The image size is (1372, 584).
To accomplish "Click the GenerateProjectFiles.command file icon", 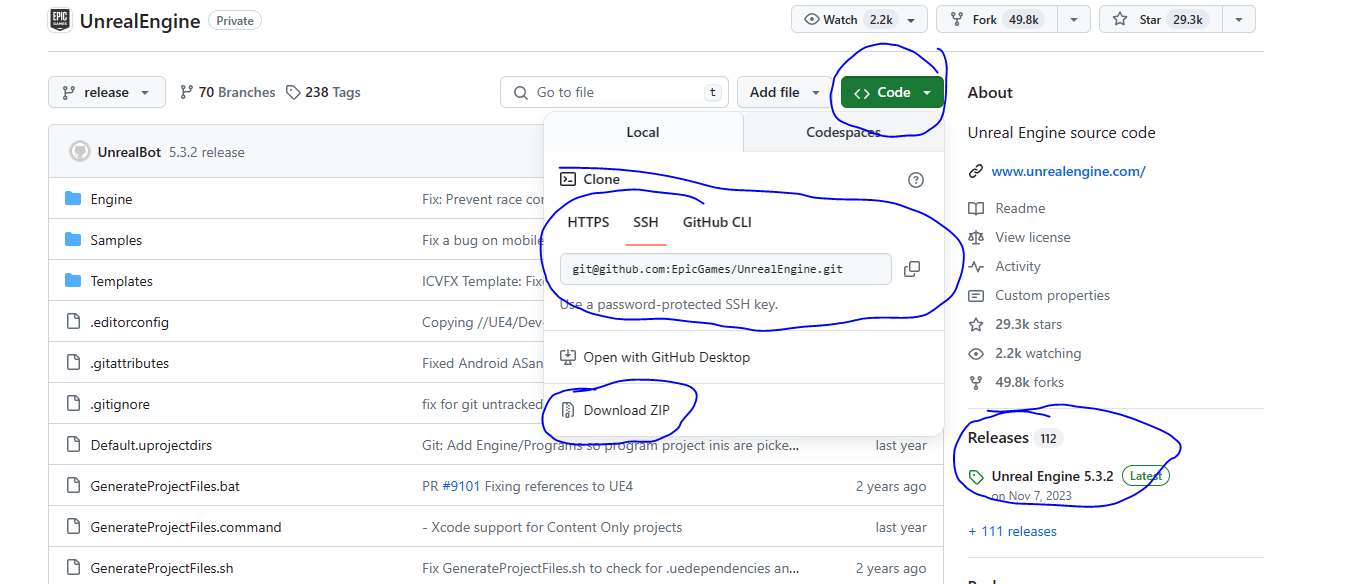I will click(72, 527).
